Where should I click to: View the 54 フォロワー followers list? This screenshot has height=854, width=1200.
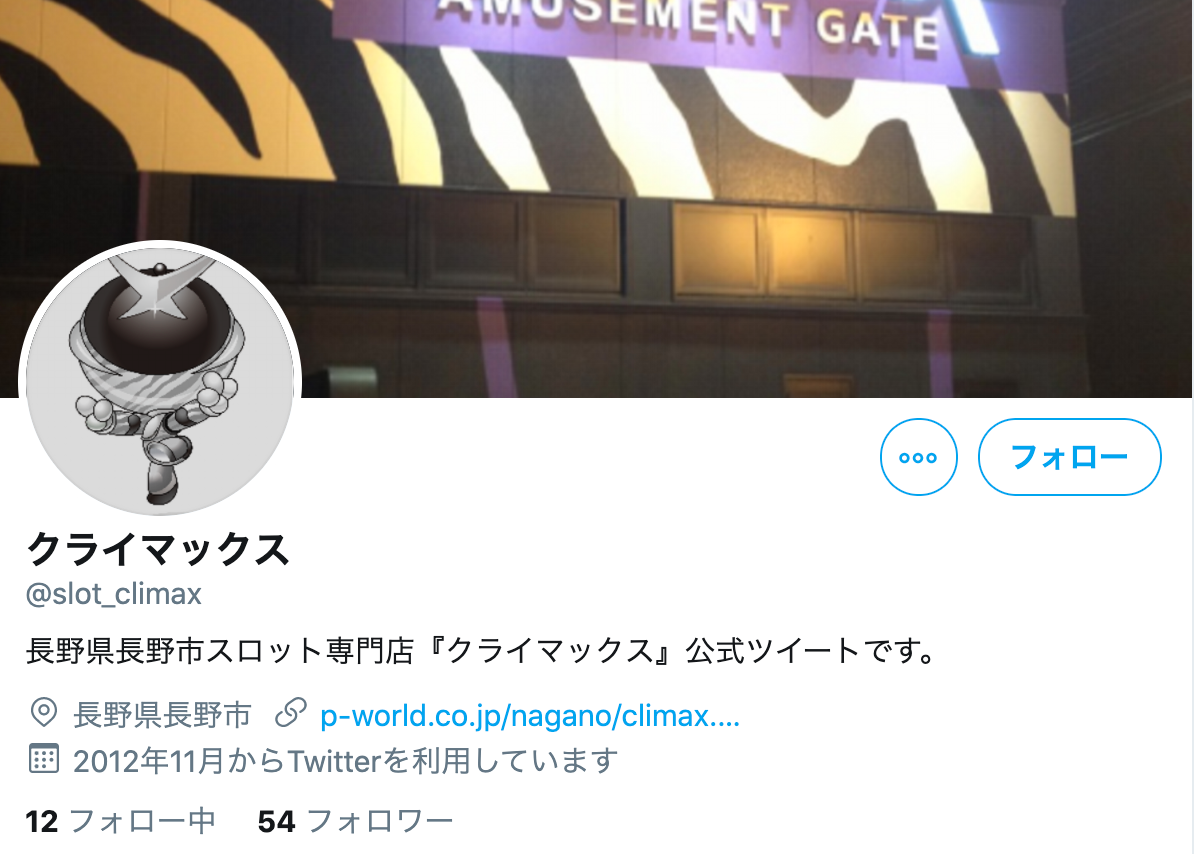click(356, 821)
